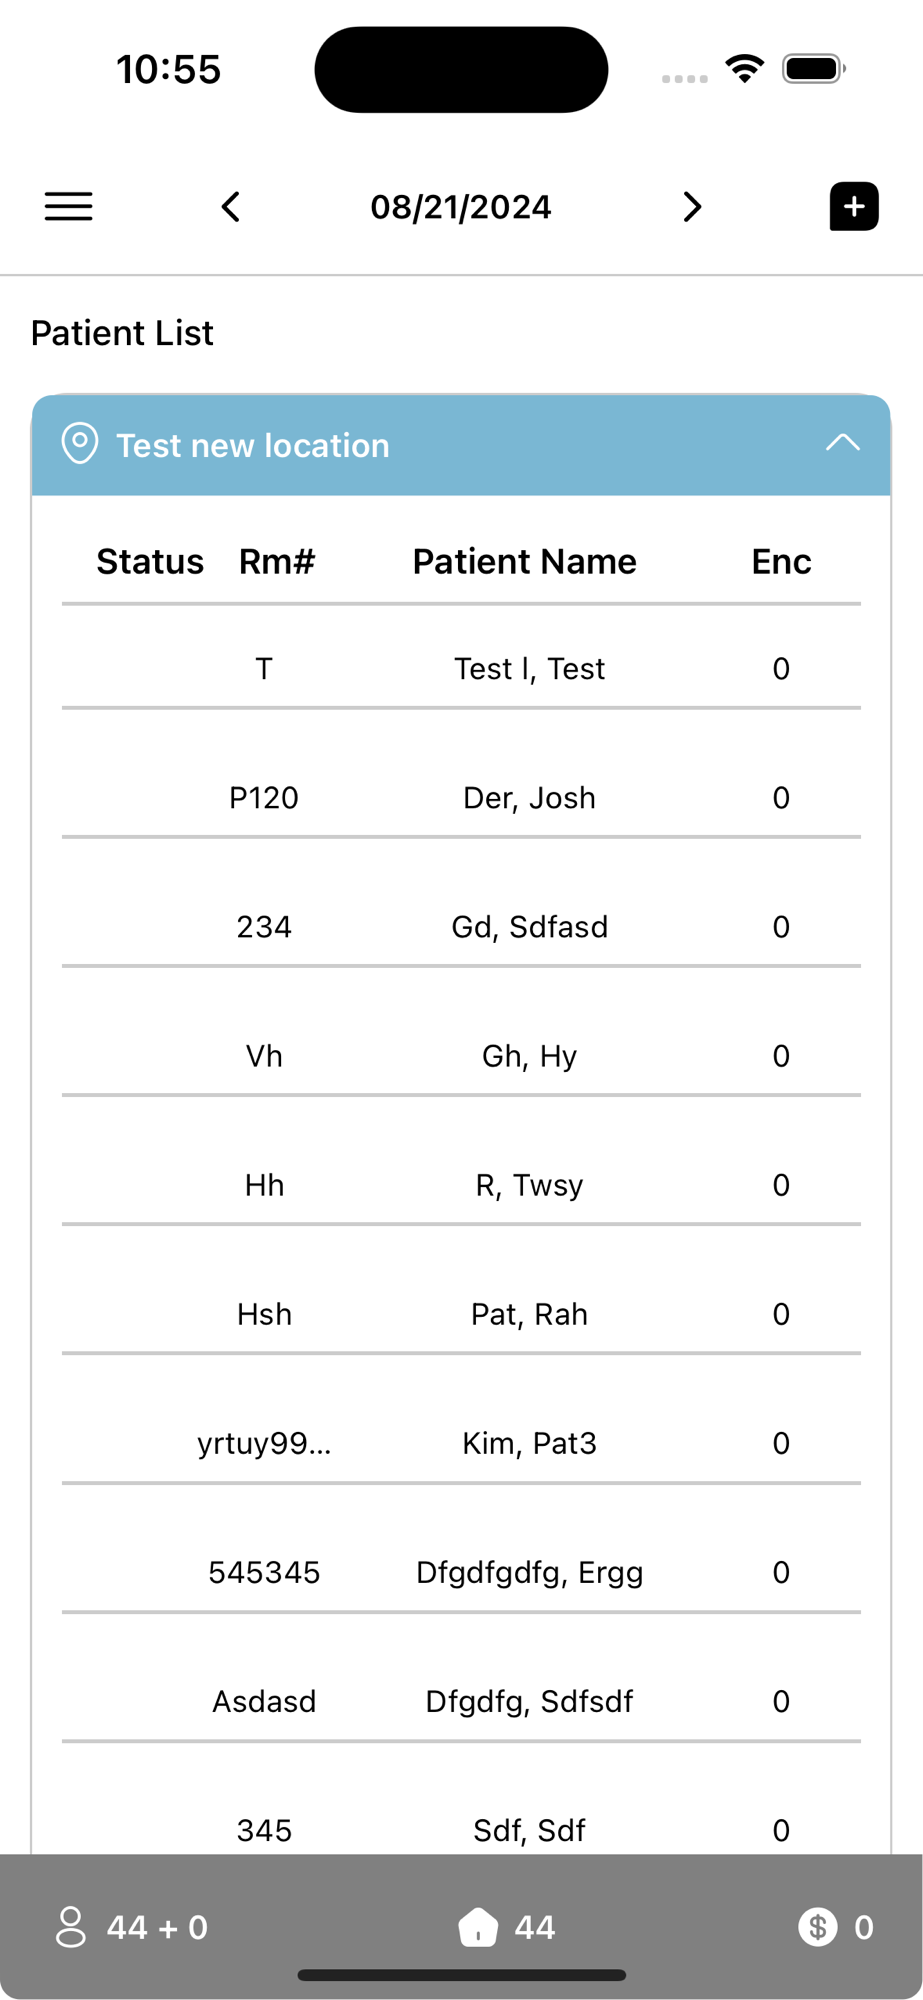Tap the location pin icon
923x2000 pixels.
(80, 443)
